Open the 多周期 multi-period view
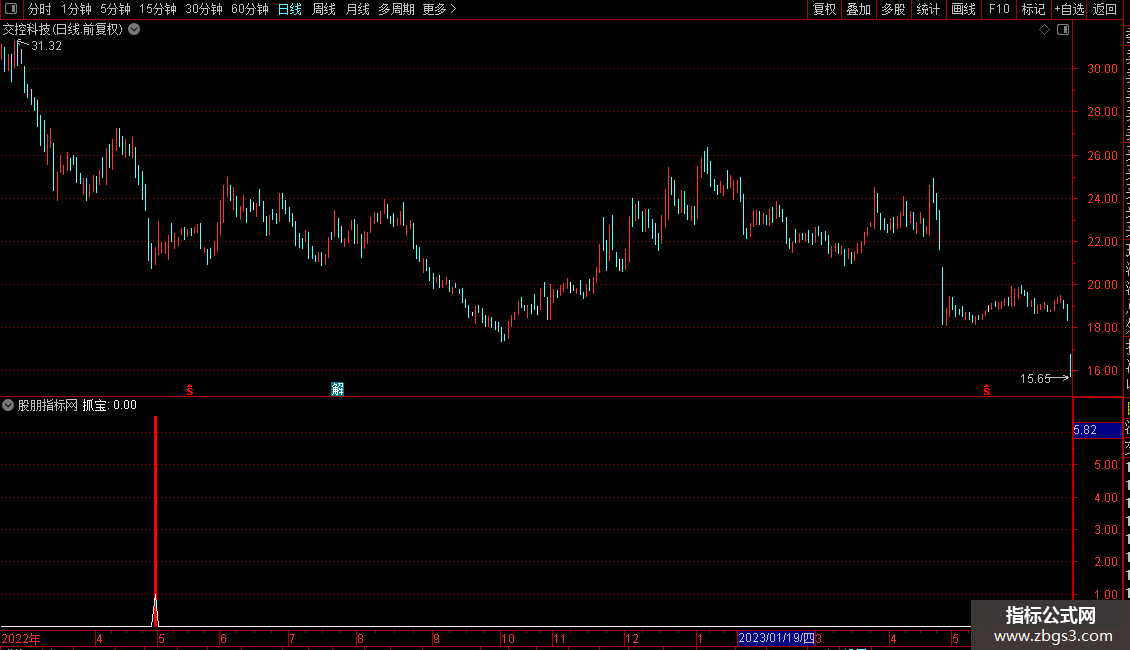1130x650 pixels. [396, 9]
